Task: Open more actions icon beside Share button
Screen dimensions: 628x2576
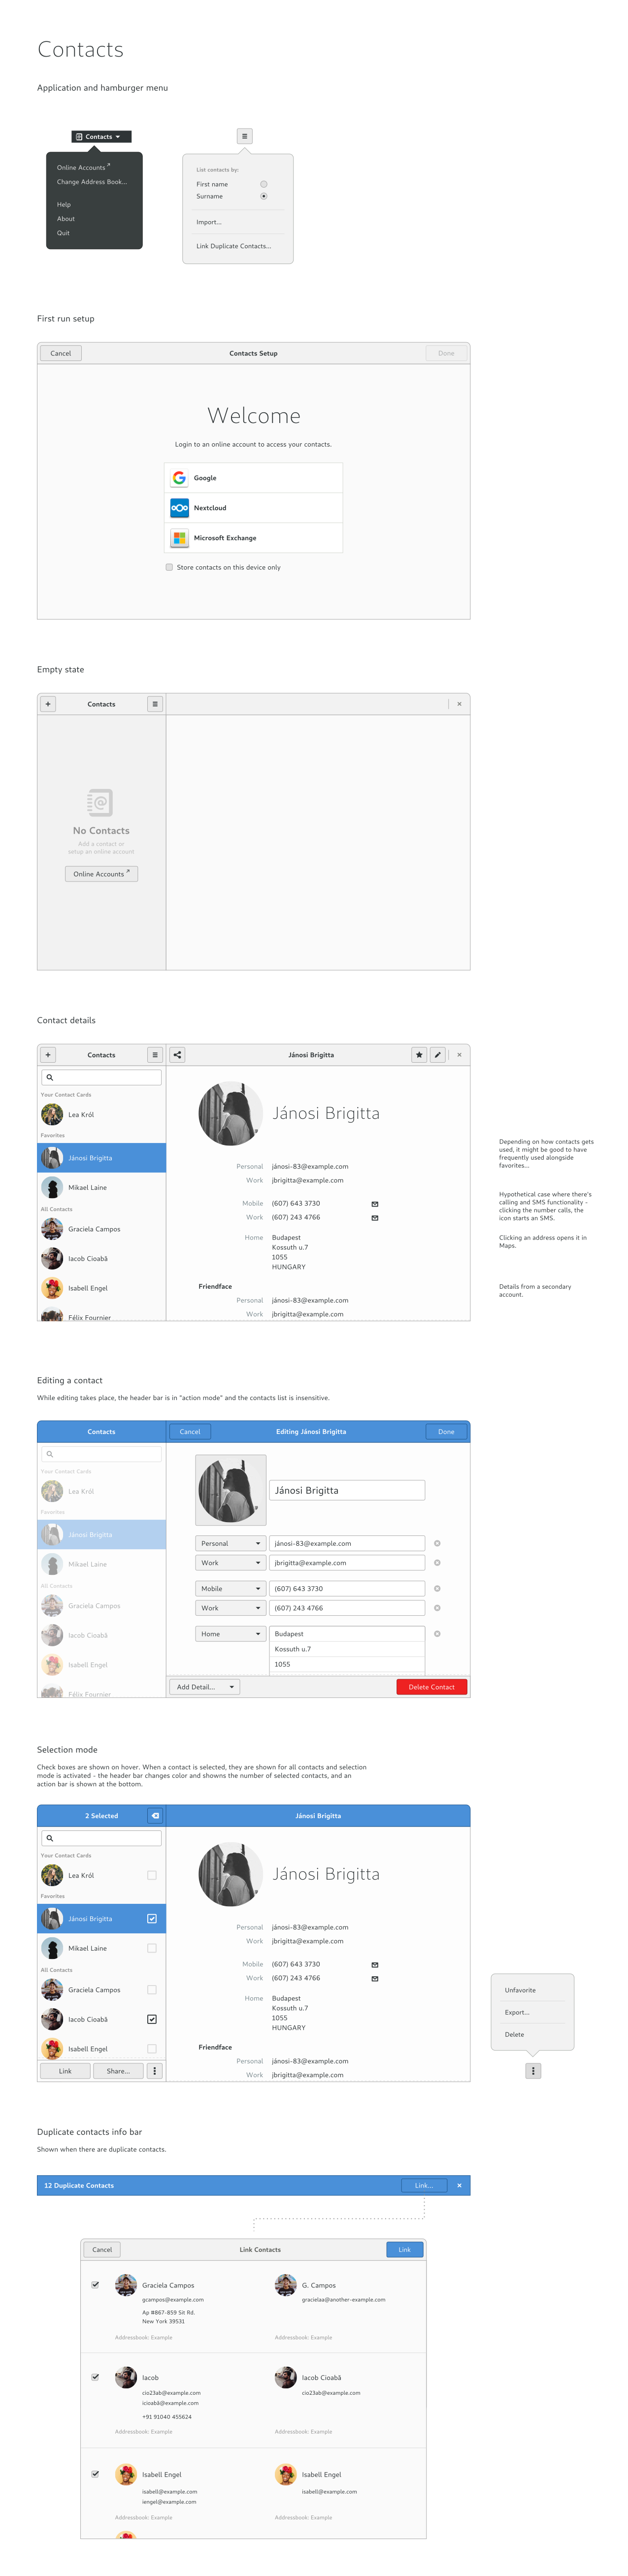Action: [155, 2071]
